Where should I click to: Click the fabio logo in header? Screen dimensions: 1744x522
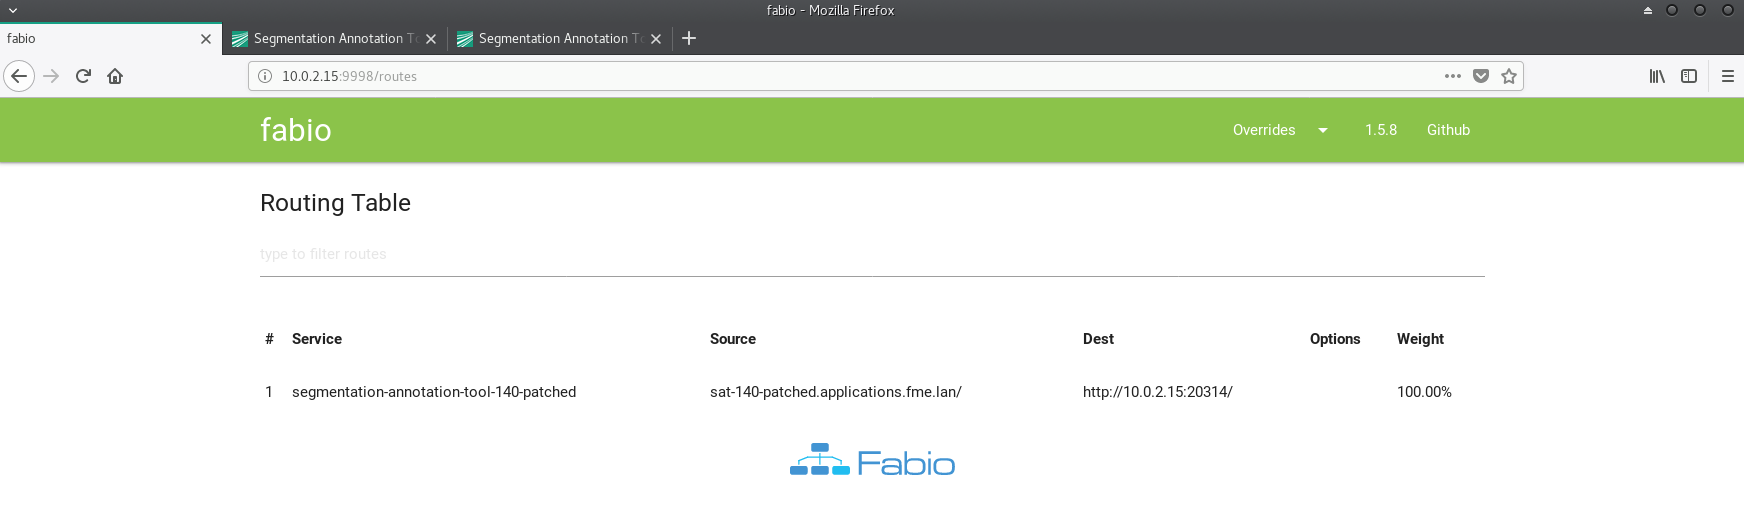pyautogui.click(x=296, y=130)
